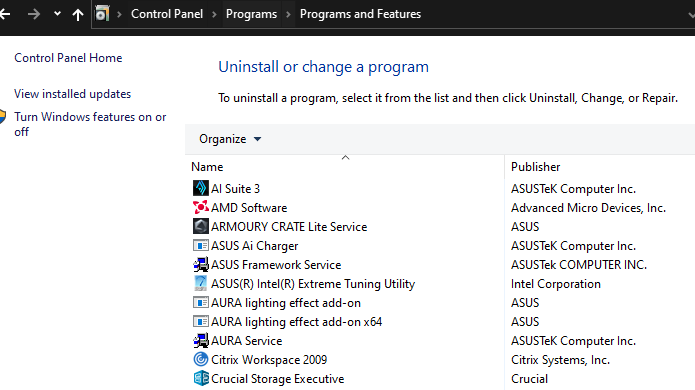Image resolution: width=695 pixels, height=390 pixels.
Task: Click the Citrix Workspace 2009 icon
Action: 201,359
